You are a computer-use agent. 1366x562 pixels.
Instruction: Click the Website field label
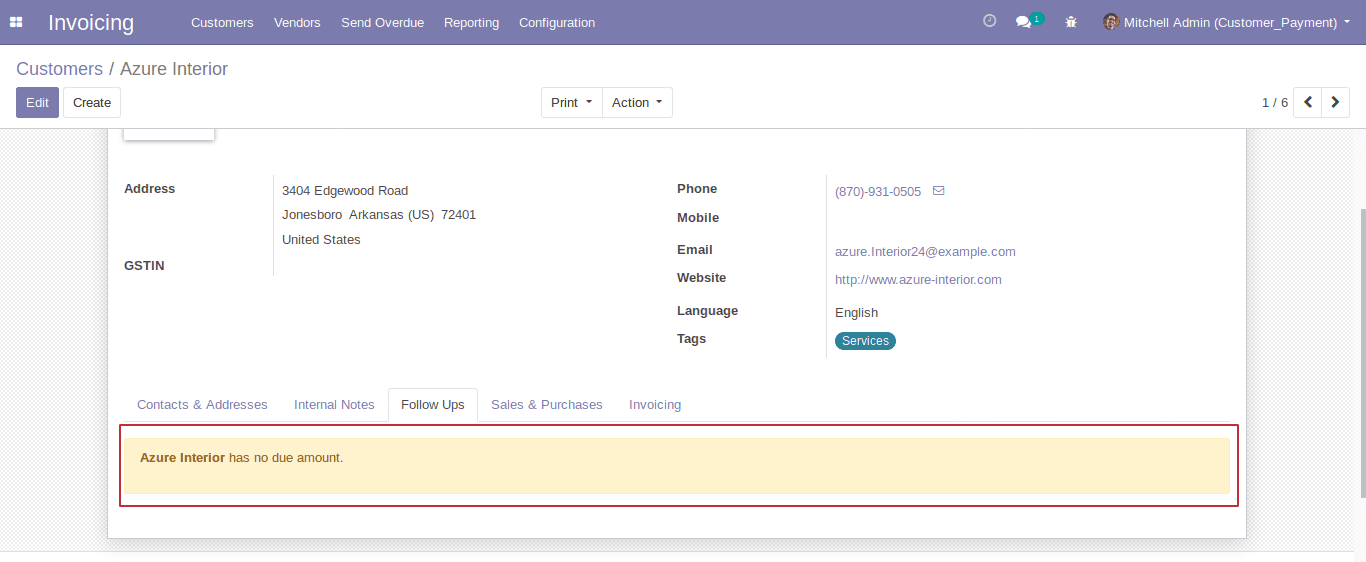701,278
